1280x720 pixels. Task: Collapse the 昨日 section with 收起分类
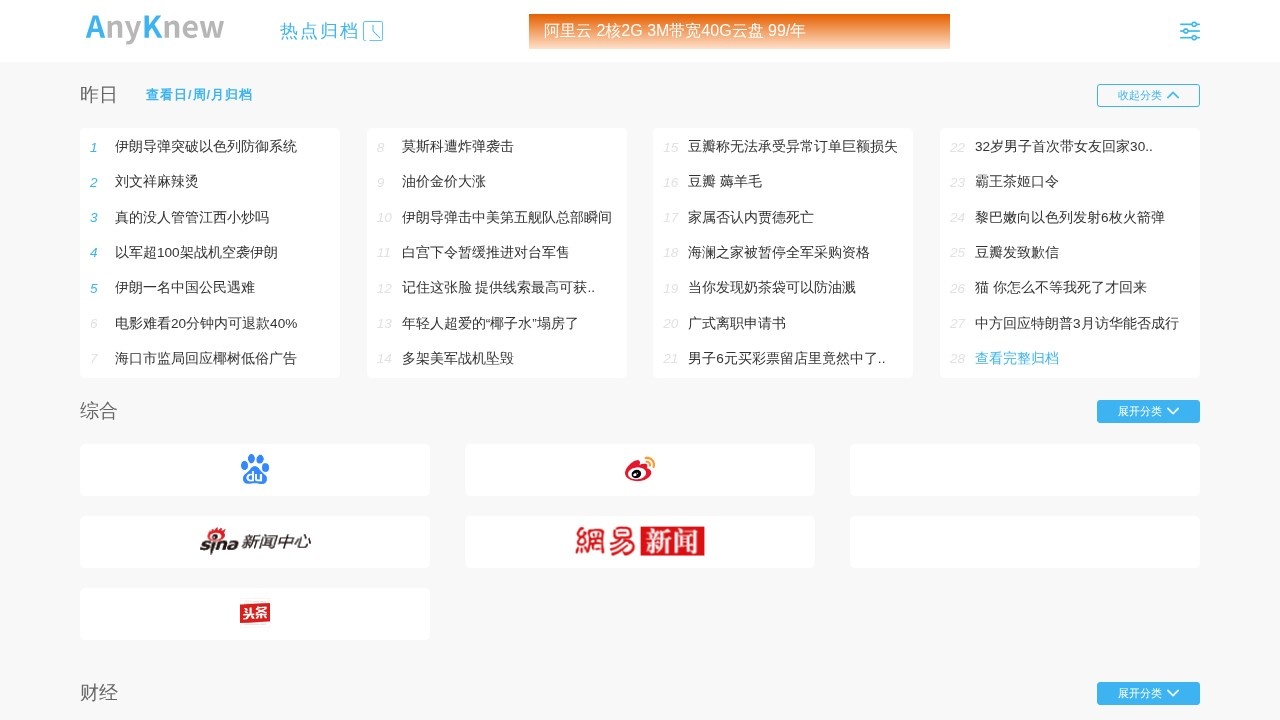tap(1148, 95)
